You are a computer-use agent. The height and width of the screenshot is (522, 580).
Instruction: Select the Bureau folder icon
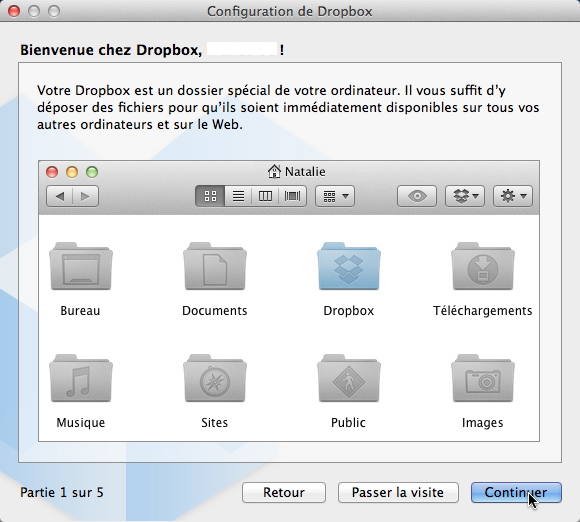click(x=81, y=266)
